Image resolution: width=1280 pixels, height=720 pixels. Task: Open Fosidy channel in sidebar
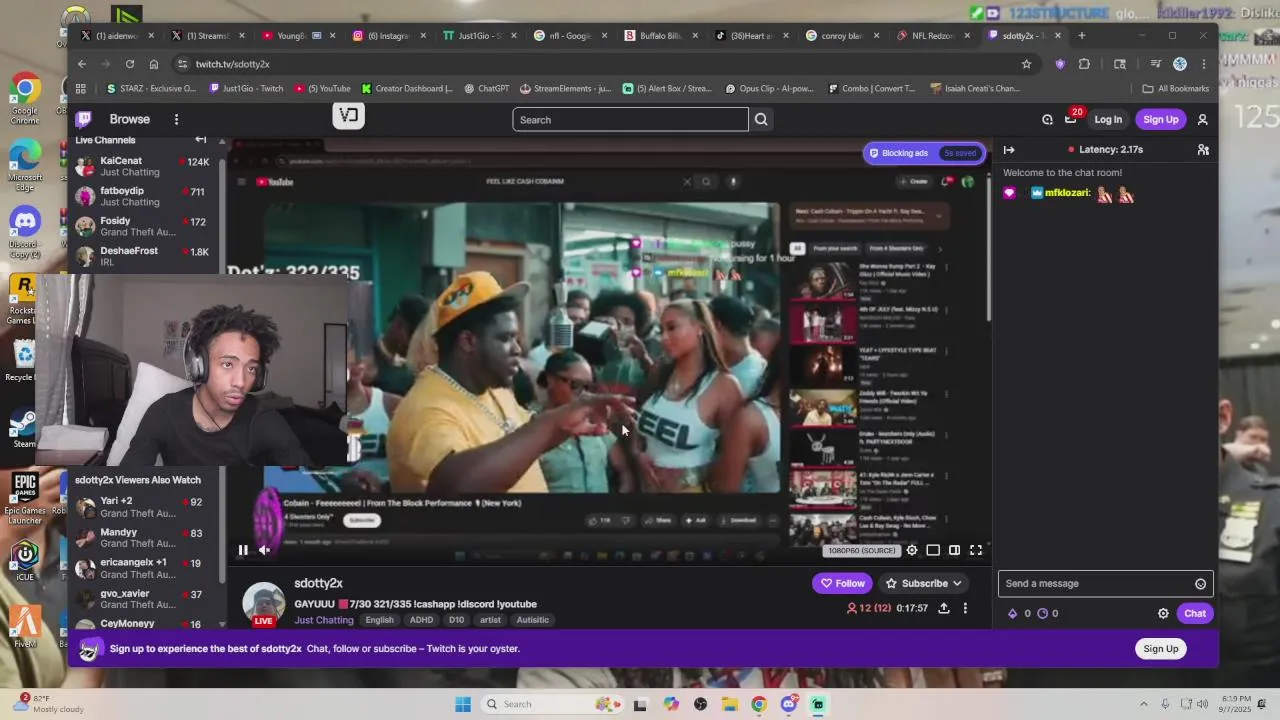click(143, 226)
